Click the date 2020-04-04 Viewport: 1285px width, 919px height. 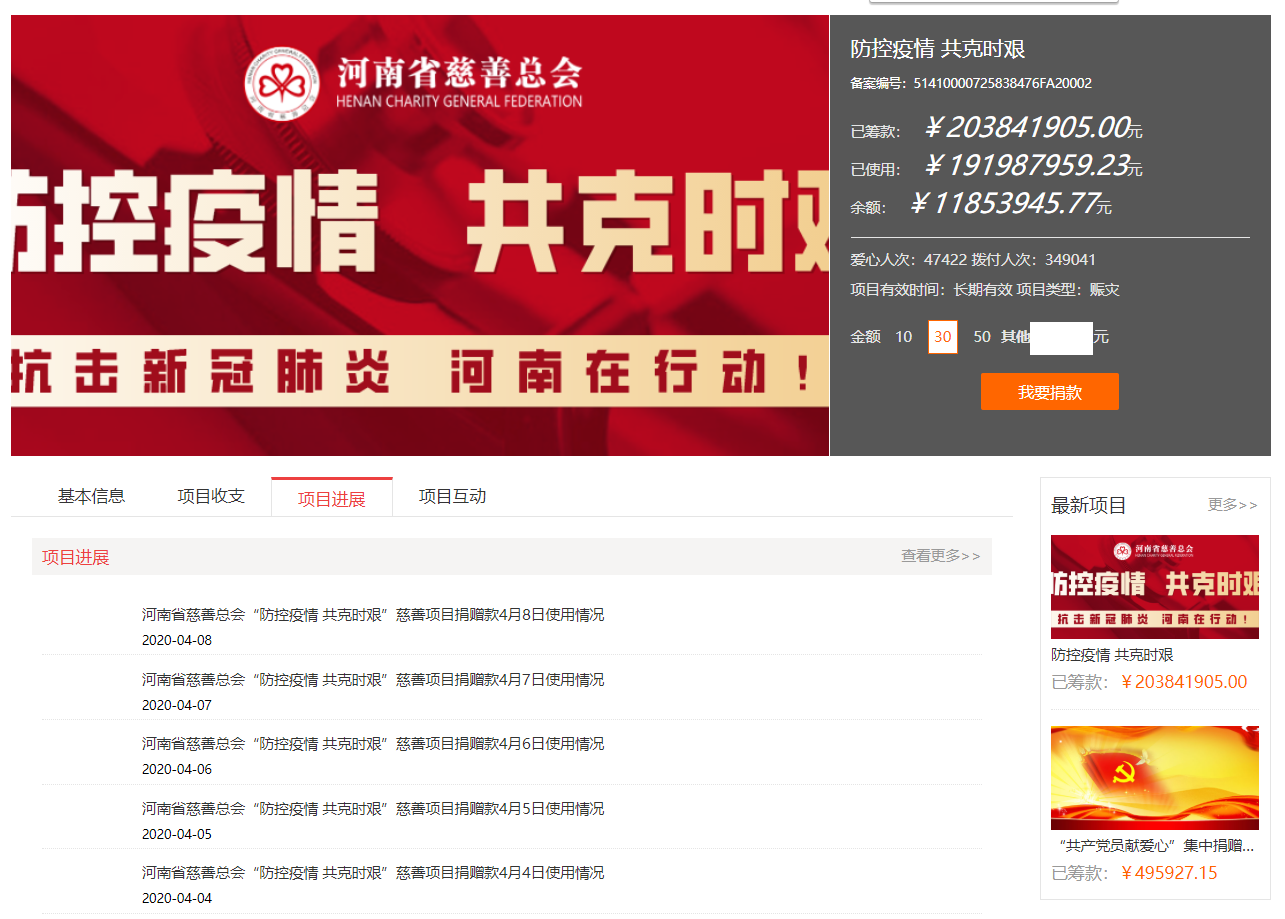(x=177, y=898)
